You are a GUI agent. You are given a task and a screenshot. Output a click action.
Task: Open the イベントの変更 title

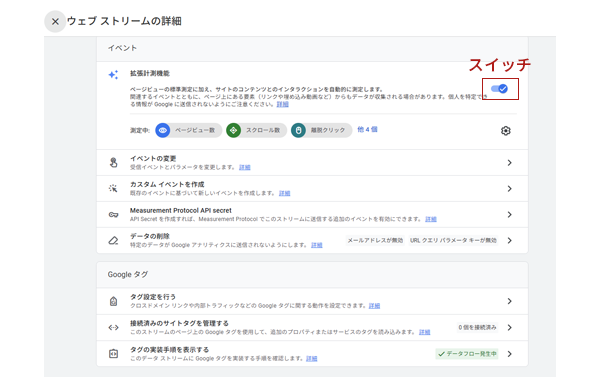tap(153, 159)
